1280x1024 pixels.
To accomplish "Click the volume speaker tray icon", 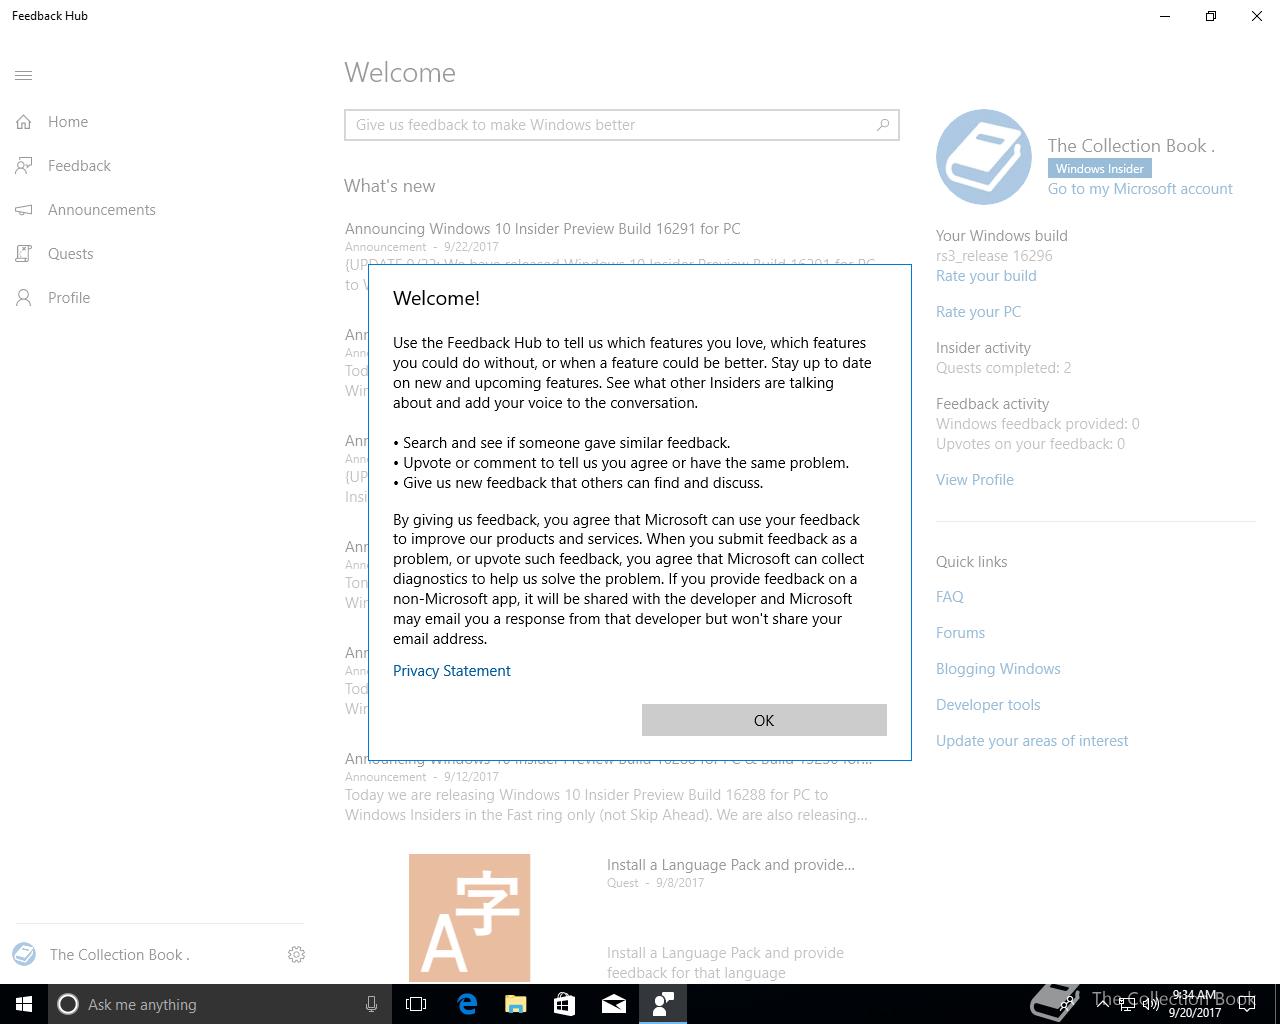I will 1151,1004.
